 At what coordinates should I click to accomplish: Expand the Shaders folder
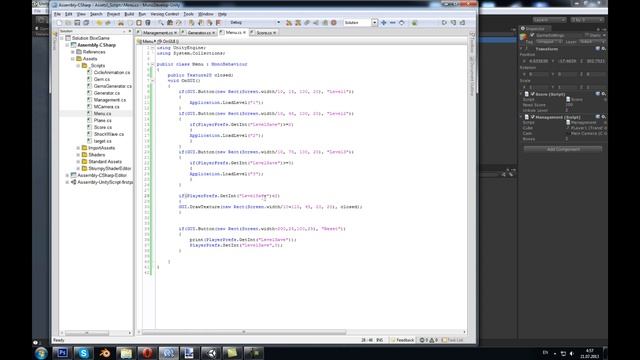click(x=78, y=155)
